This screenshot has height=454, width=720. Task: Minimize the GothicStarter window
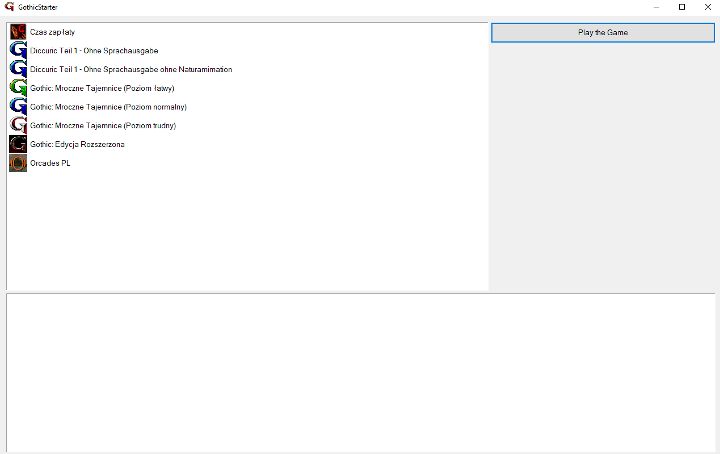pos(656,7)
